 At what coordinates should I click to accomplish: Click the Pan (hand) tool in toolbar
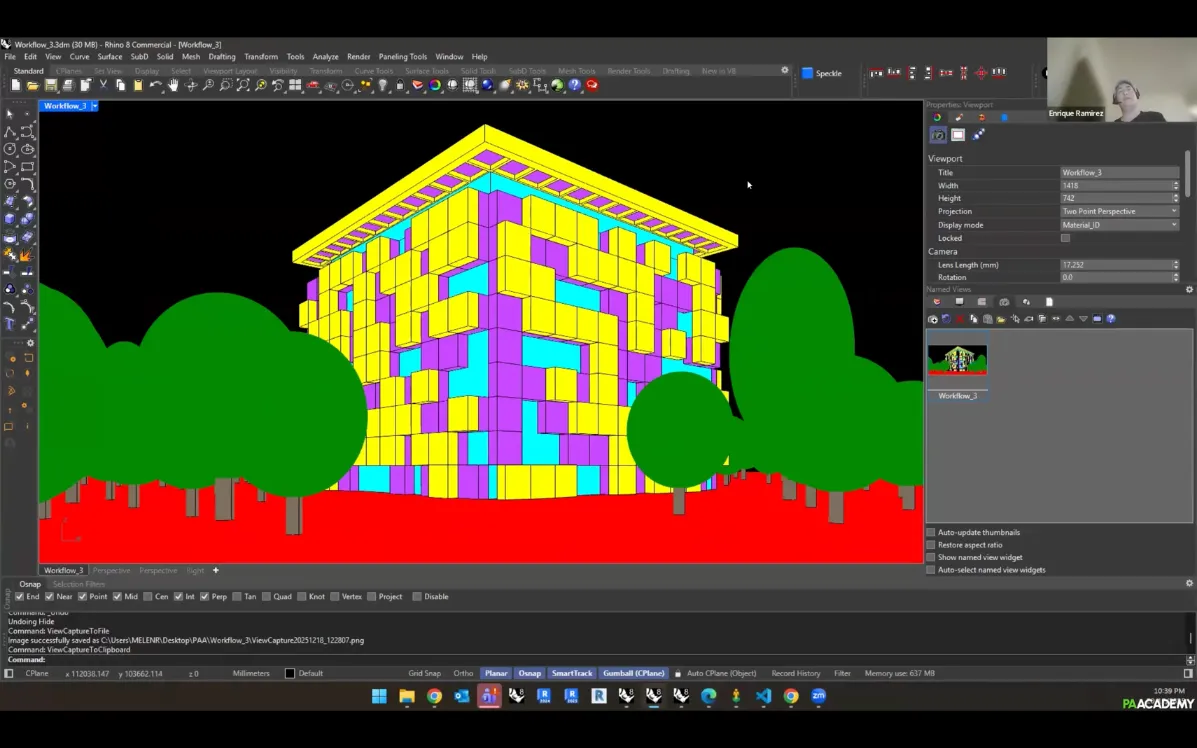point(173,86)
